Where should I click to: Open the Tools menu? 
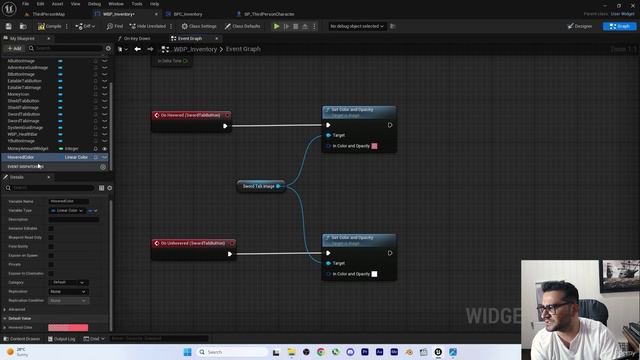coord(137,4)
